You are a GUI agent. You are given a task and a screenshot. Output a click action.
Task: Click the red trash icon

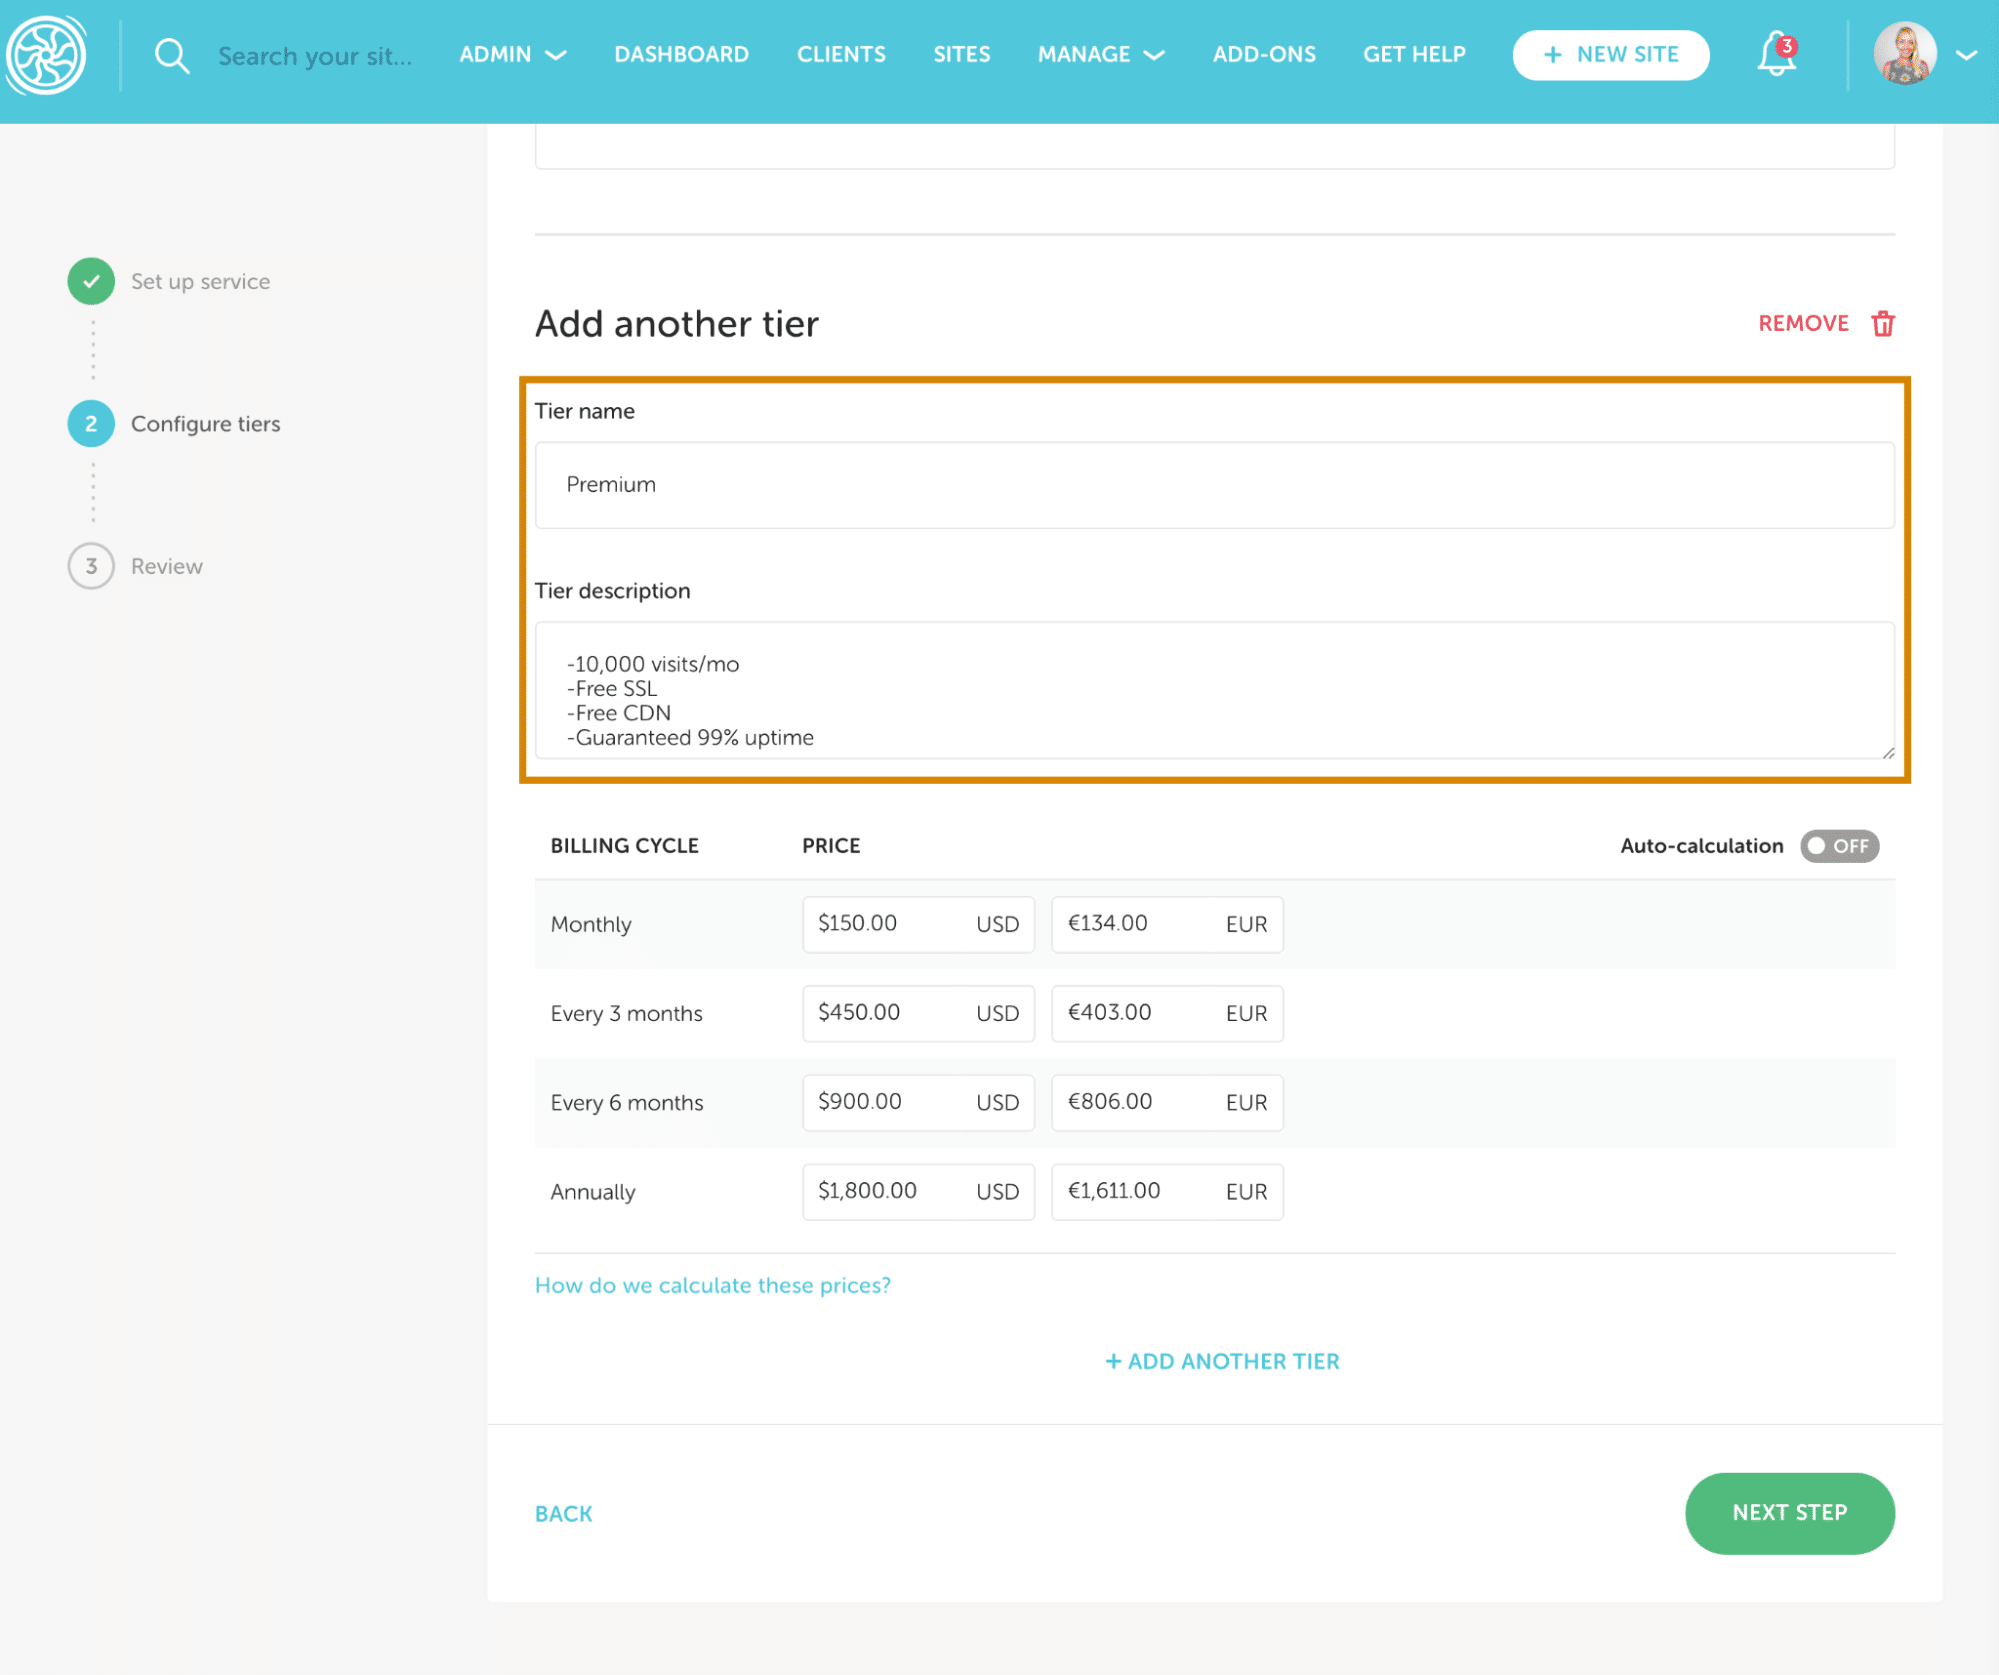(x=1882, y=324)
